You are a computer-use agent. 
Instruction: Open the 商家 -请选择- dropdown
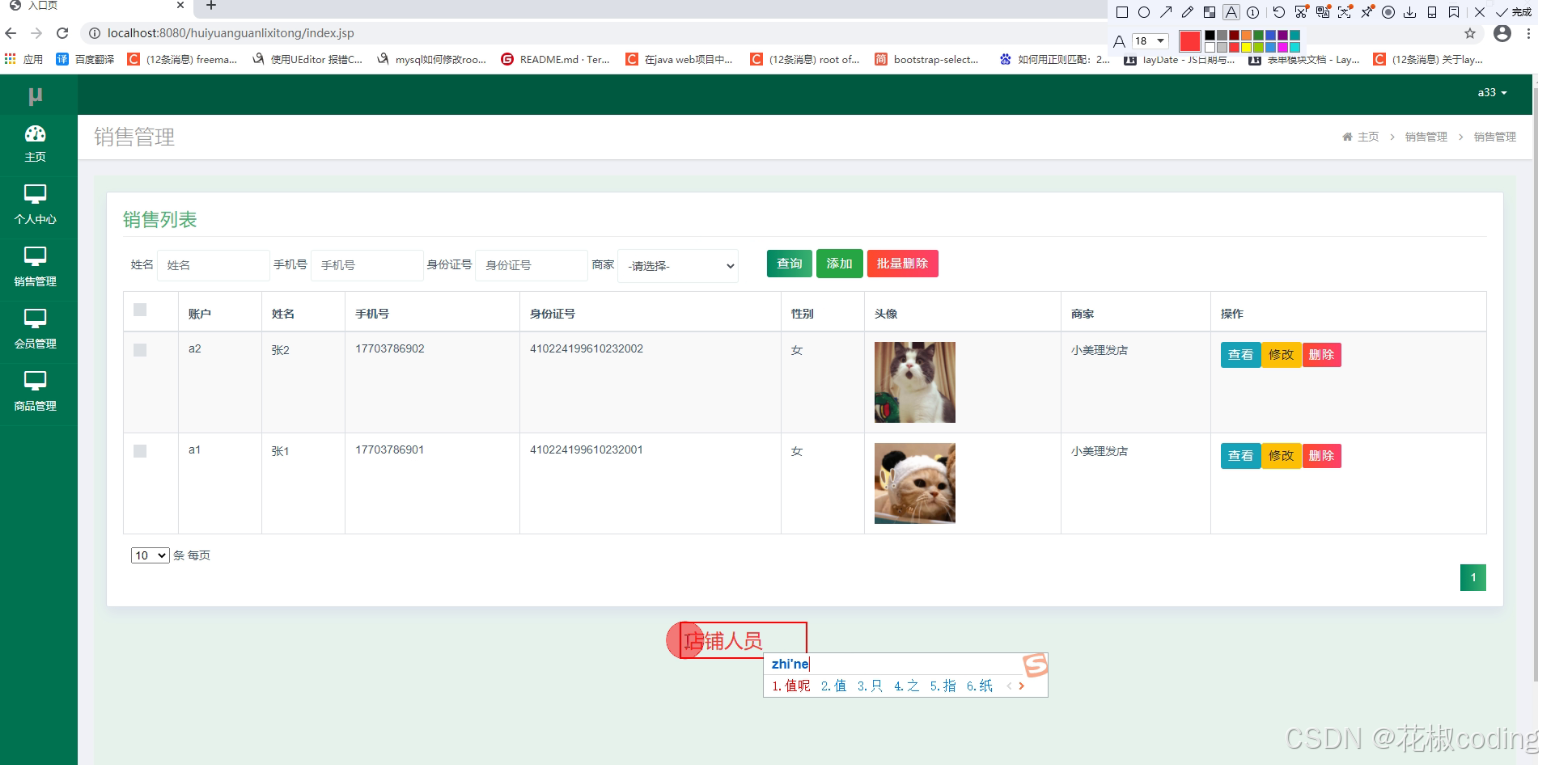pos(678,265)
